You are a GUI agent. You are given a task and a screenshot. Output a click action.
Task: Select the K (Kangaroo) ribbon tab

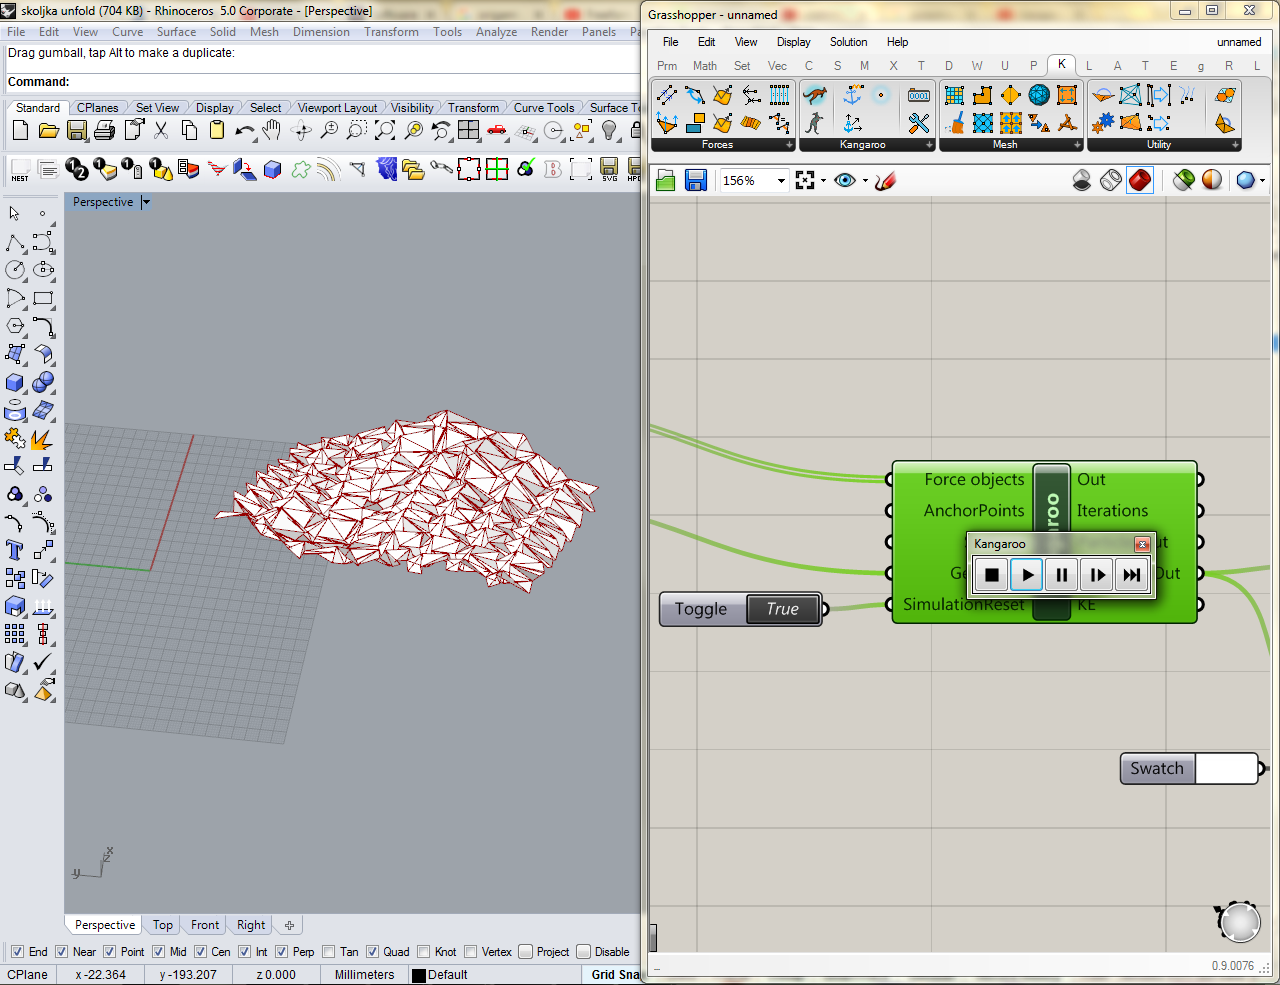click(x=1061, y=65)
